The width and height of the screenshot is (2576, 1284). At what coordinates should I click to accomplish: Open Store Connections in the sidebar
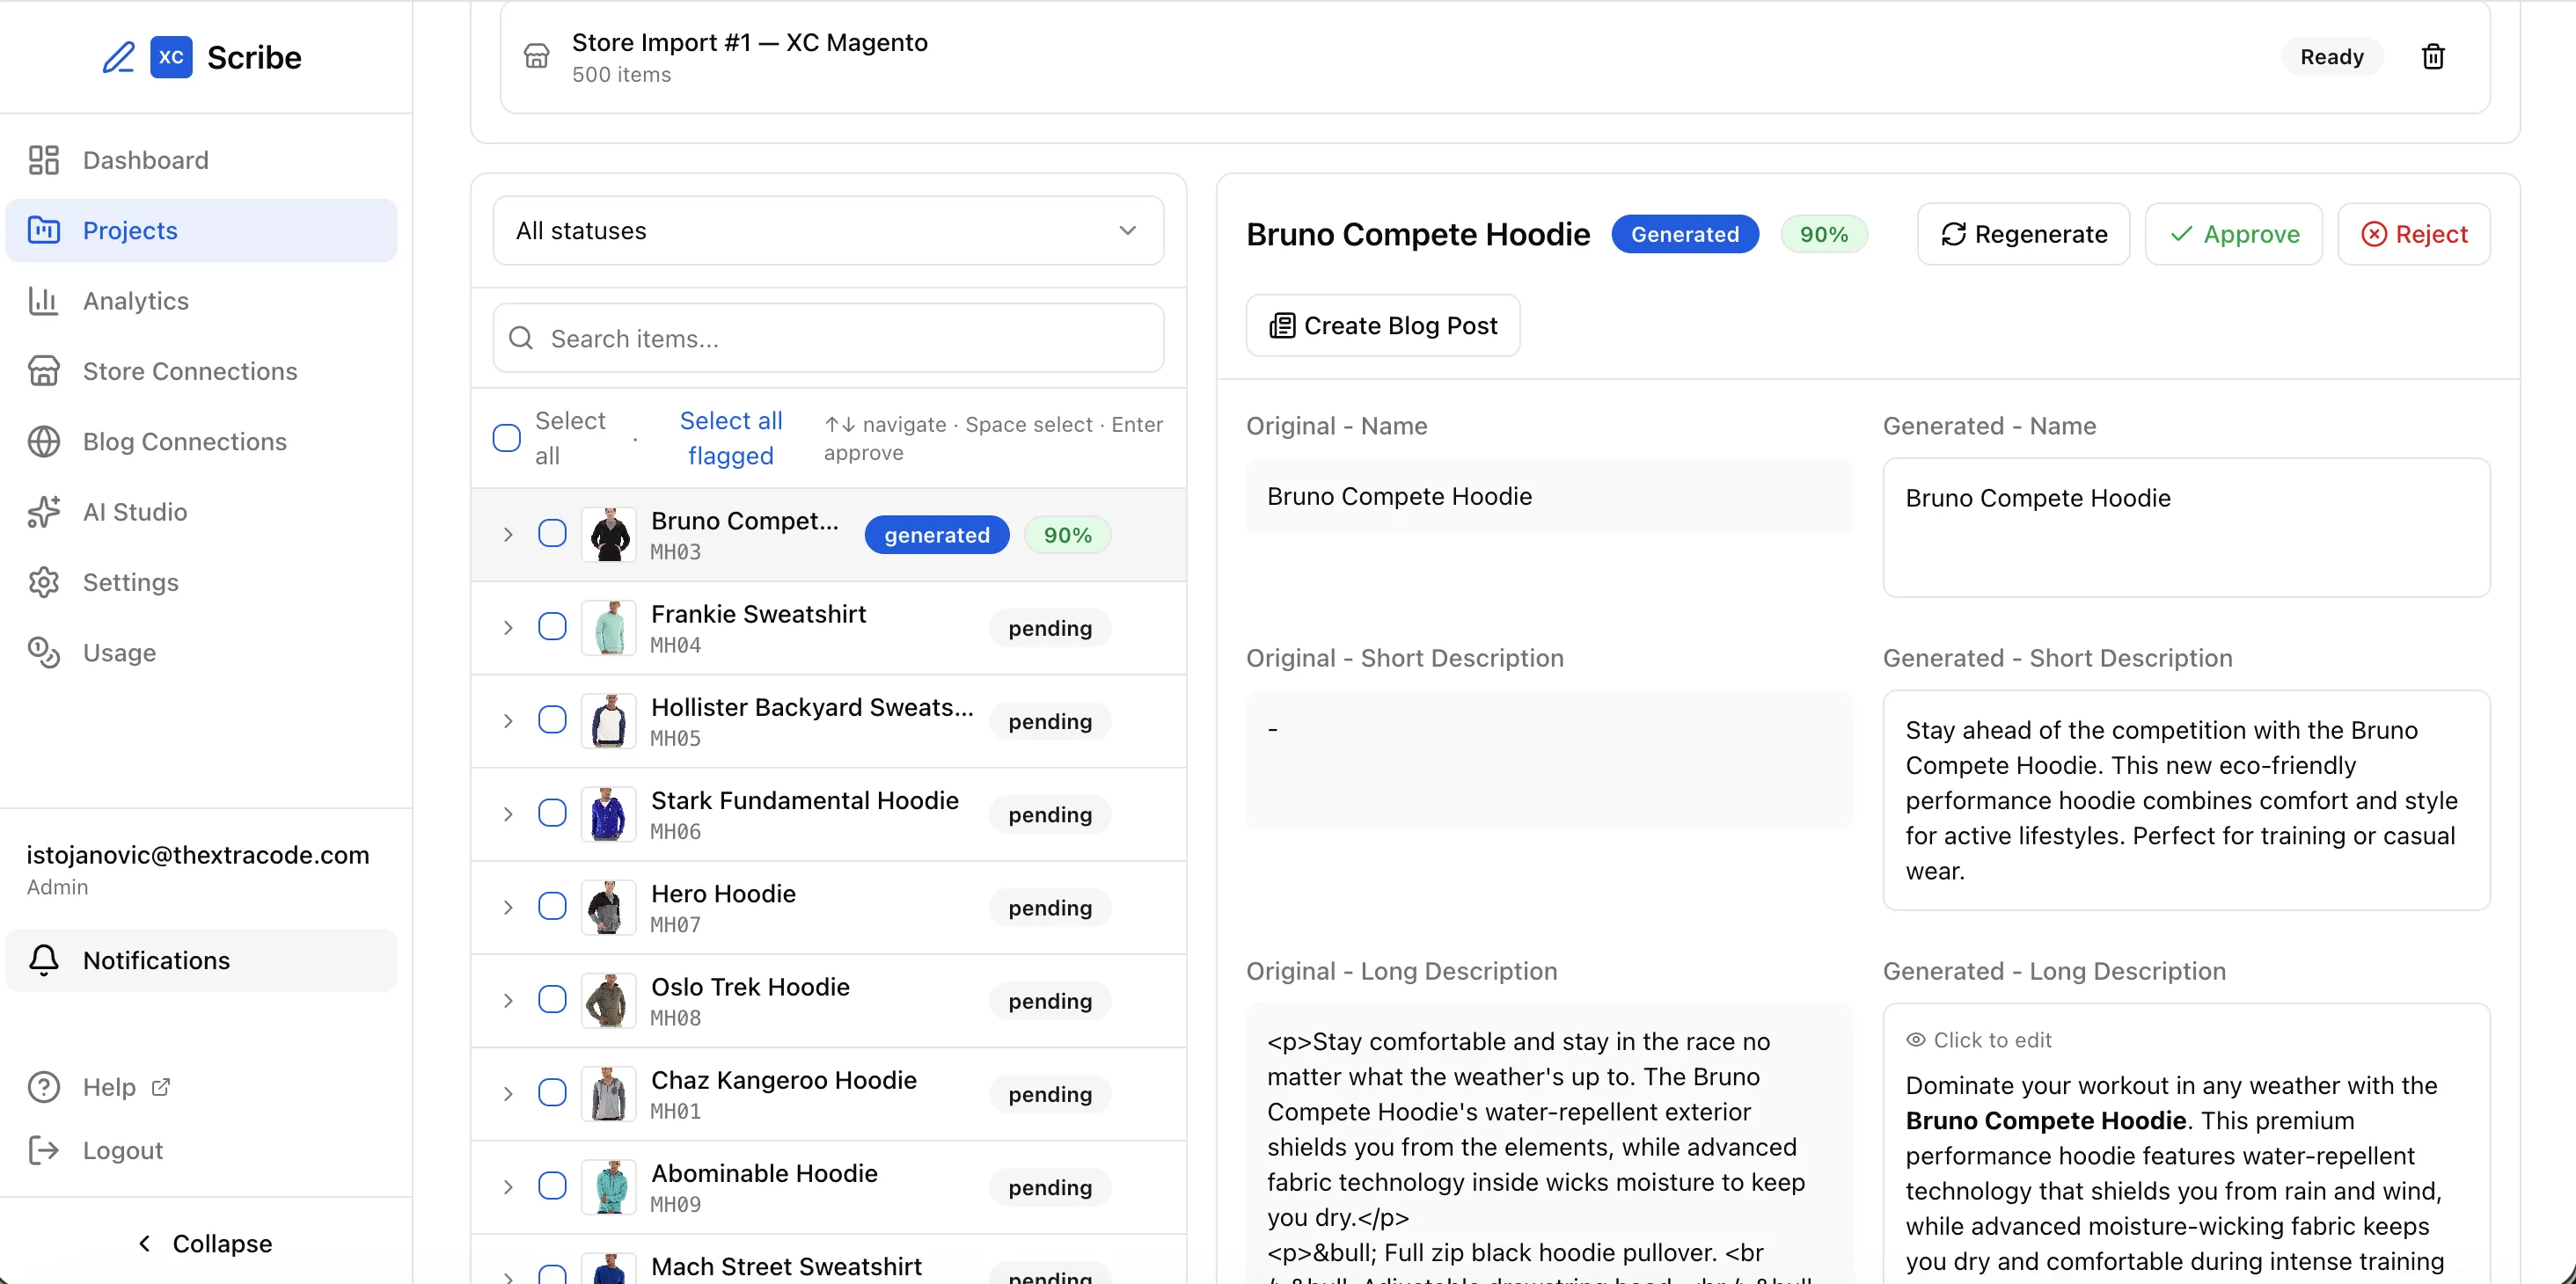pos(190,371)
